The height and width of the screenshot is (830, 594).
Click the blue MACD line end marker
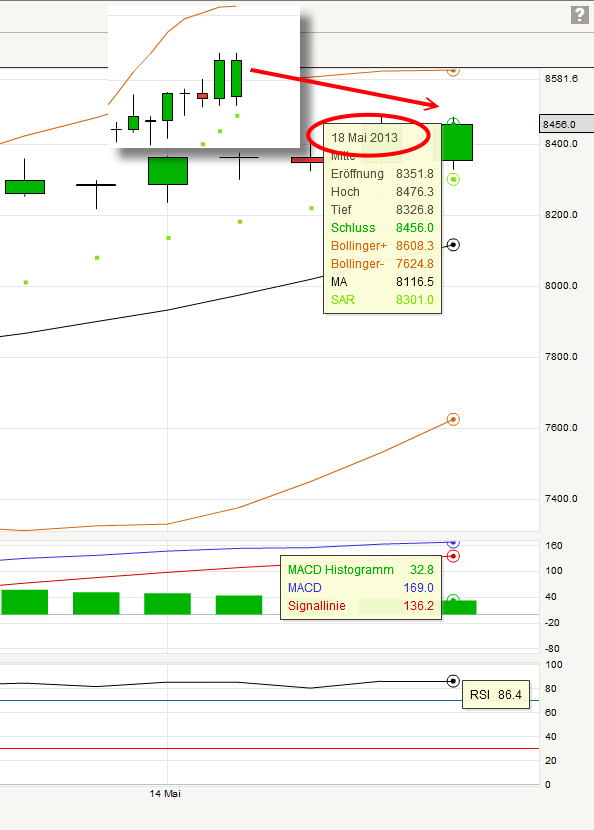tap(453, 543)
